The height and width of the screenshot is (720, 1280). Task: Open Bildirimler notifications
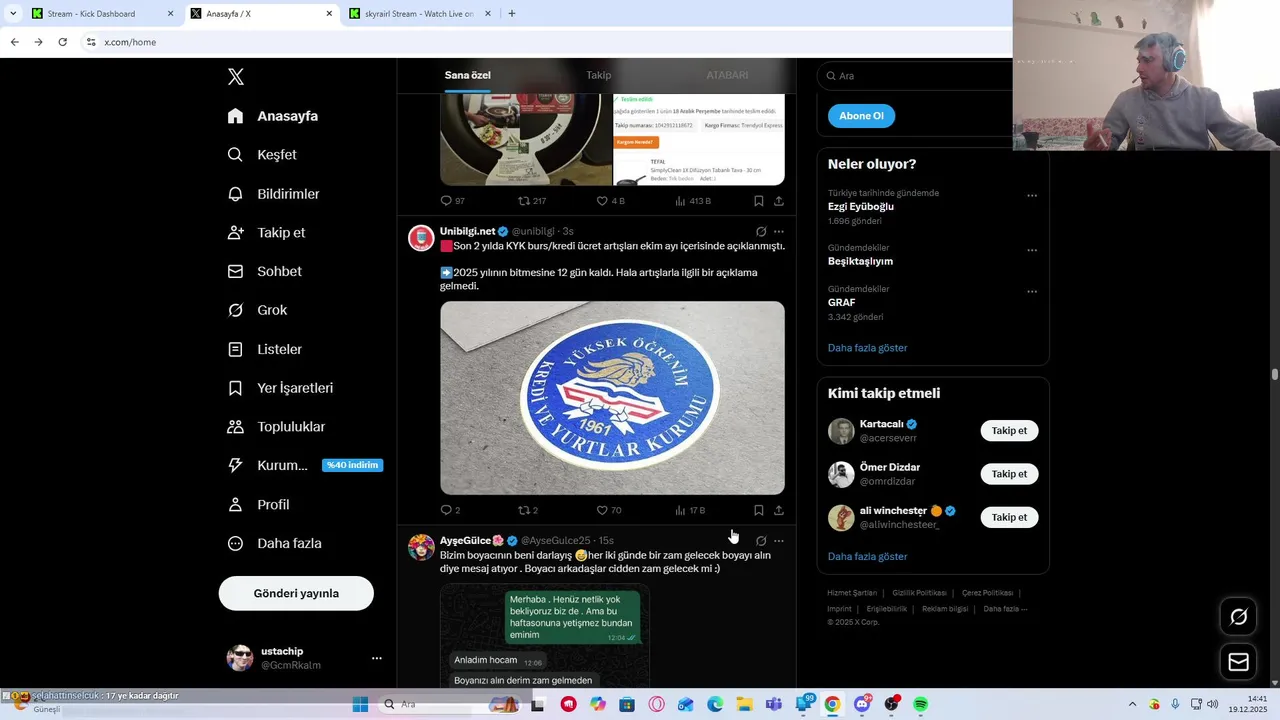point(273,194)
